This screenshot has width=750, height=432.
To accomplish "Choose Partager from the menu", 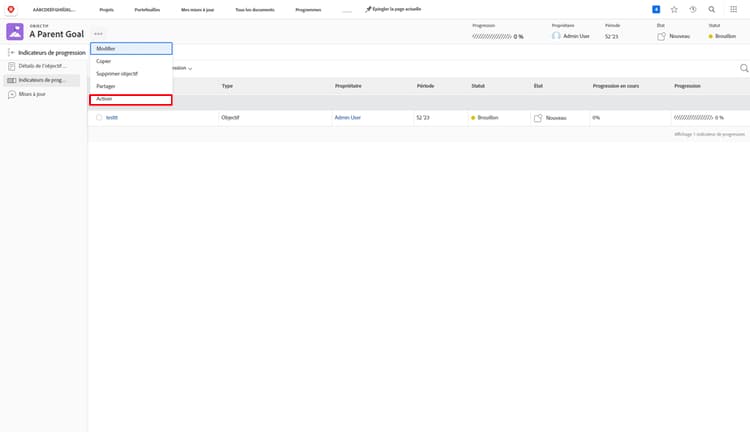I will (131, 86).
